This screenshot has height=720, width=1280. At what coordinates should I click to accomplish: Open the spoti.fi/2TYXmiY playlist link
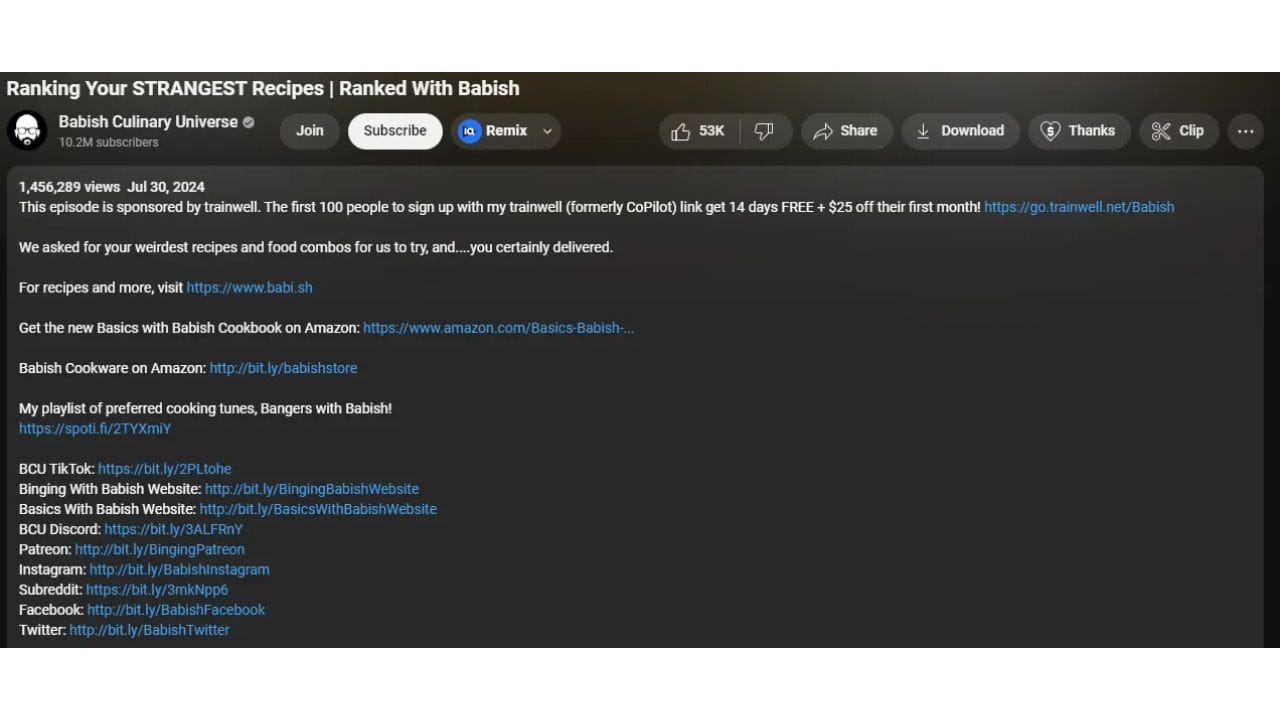pos(95,428)
